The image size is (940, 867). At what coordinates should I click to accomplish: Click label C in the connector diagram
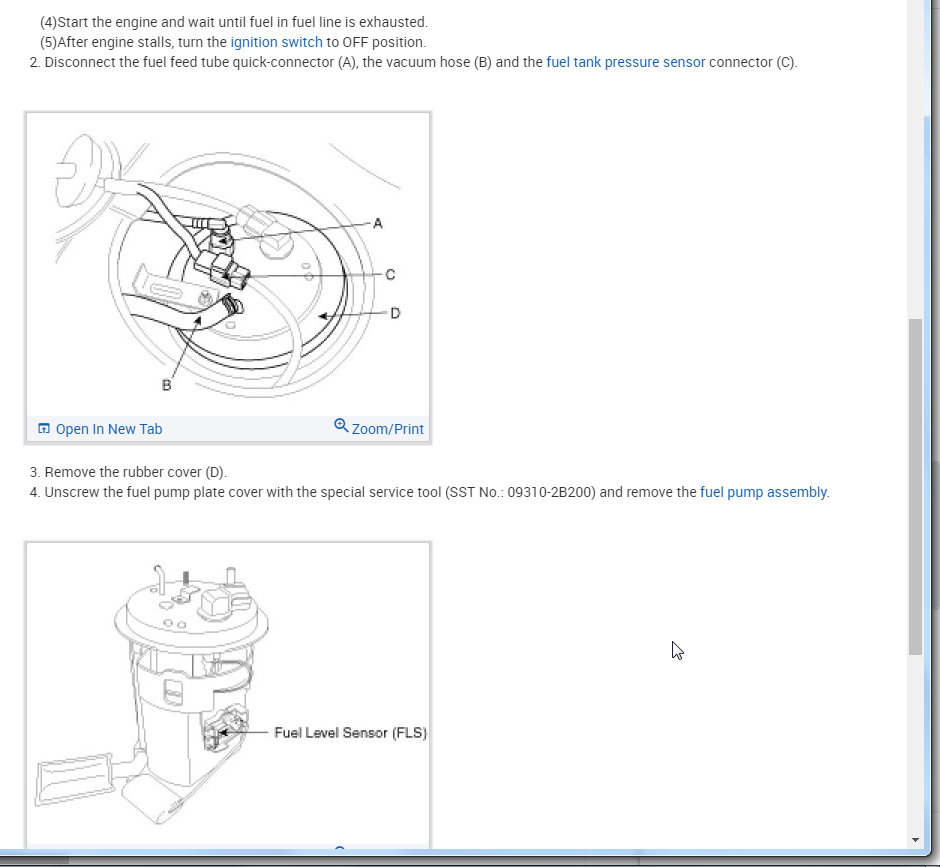[x=390, y=275]
